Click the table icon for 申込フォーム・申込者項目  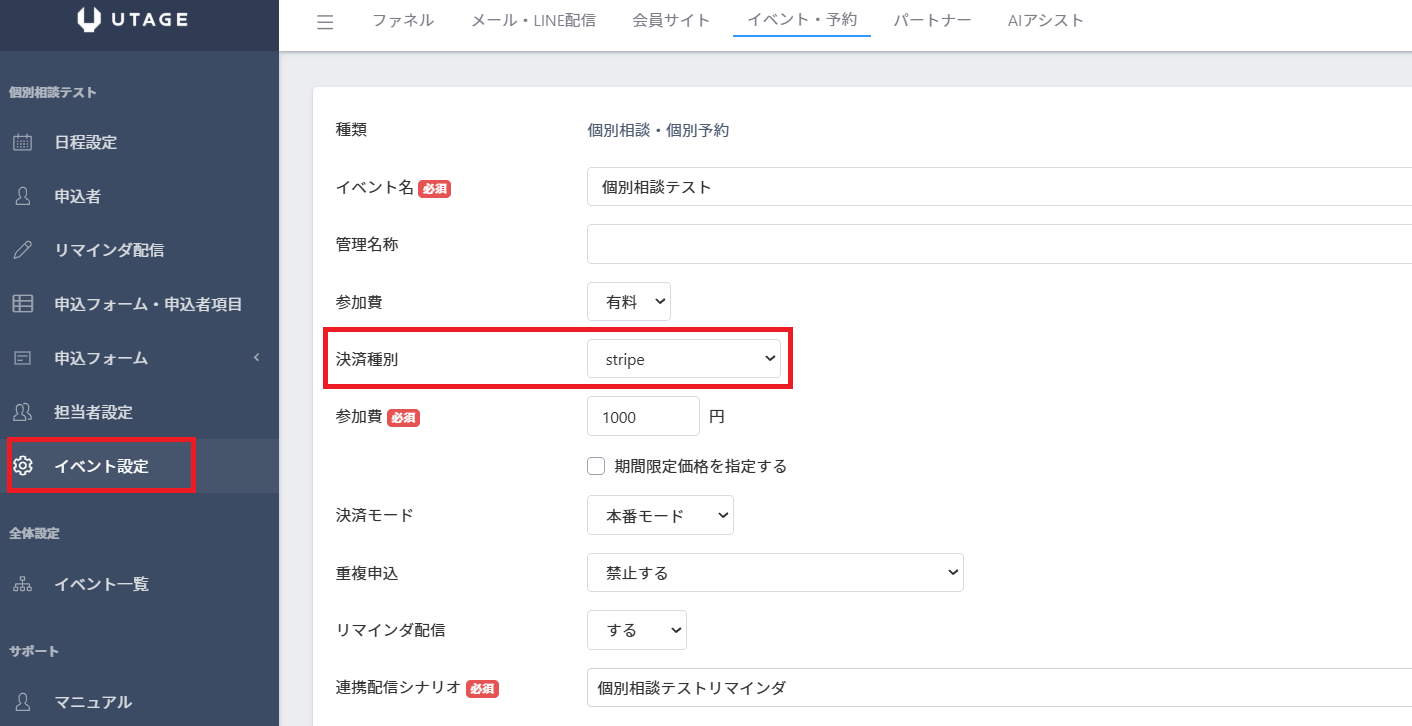pos(22,304)
